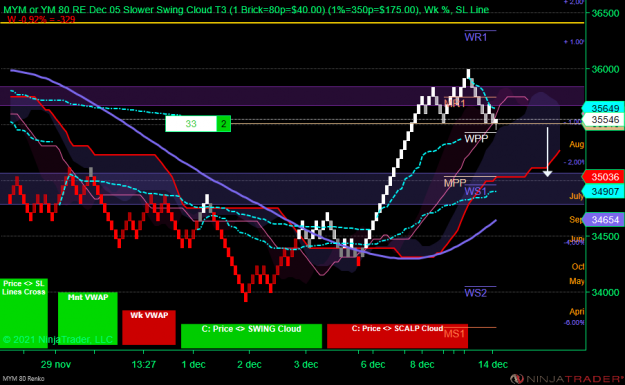Click the green 'Mnt VWAP' indicator box
Viewport: 625px width, 385px height.
click(88, 318)
